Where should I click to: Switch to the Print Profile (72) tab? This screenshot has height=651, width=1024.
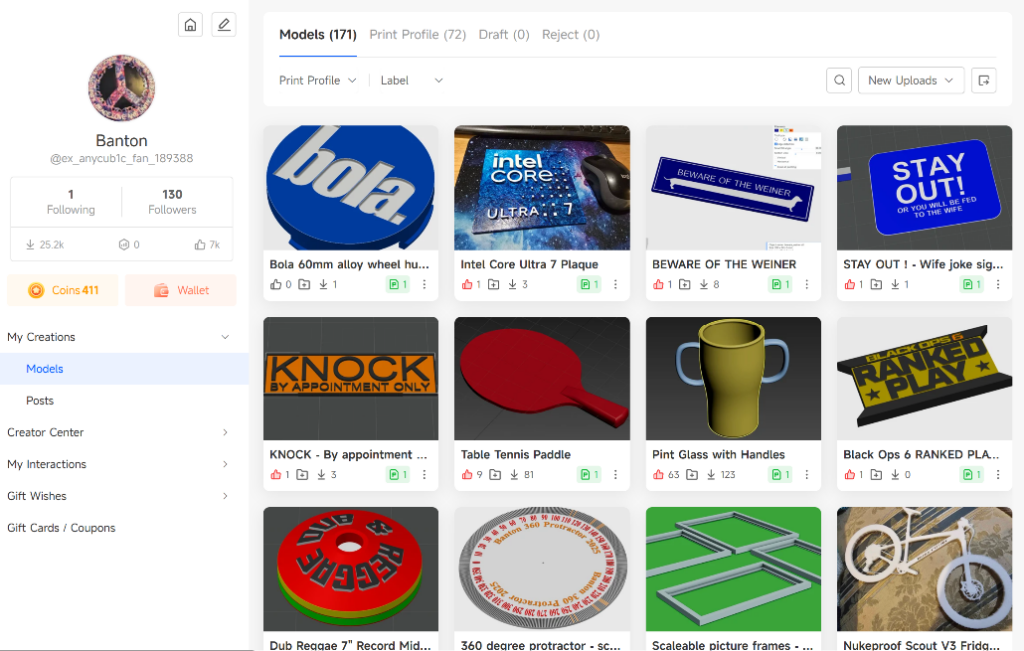tap(417, 35)
